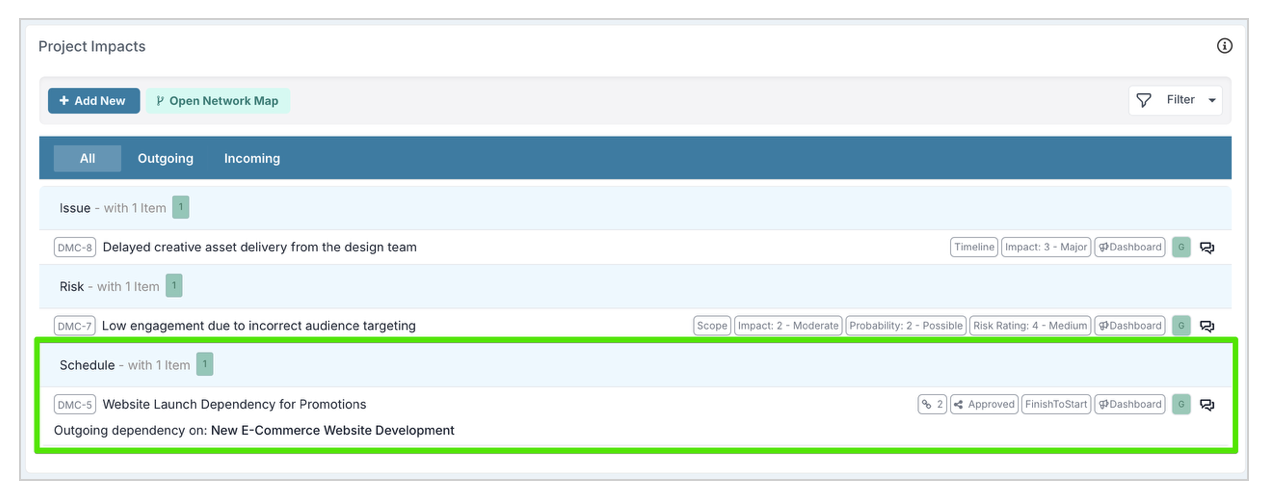Click the Scope tag on DMC-7
This screenshot has width=1268, height=498.
click(712, 325)
